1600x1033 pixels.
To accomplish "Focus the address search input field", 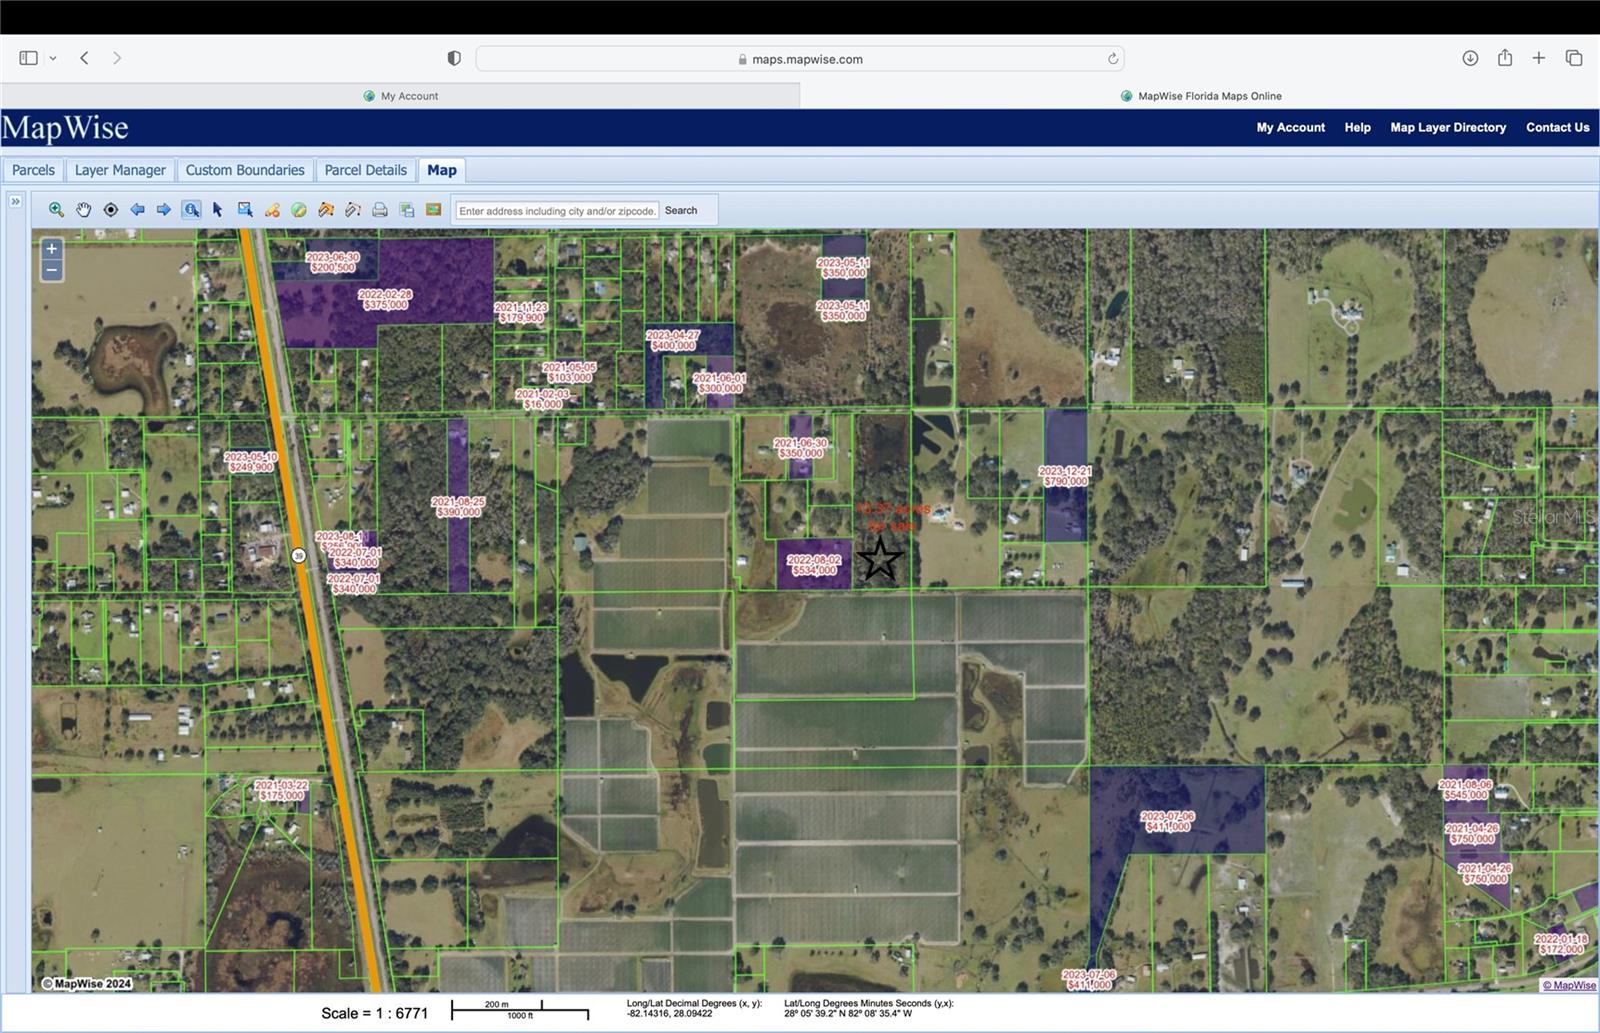I will [x=557, y=211].
